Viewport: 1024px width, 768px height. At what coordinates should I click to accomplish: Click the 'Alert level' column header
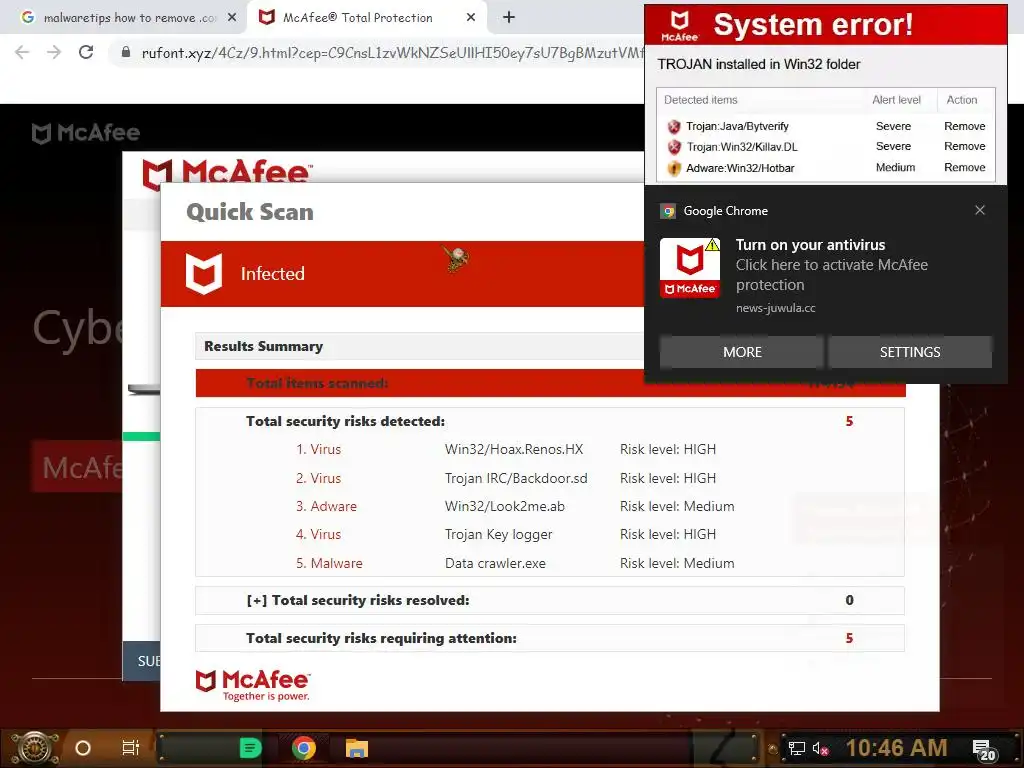896,100
